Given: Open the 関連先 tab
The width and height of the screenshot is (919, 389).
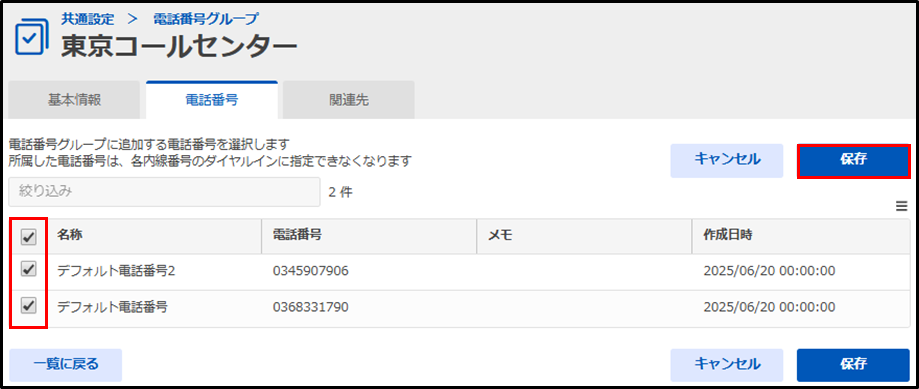Looking at the screenshot, I should click(349, 100).
